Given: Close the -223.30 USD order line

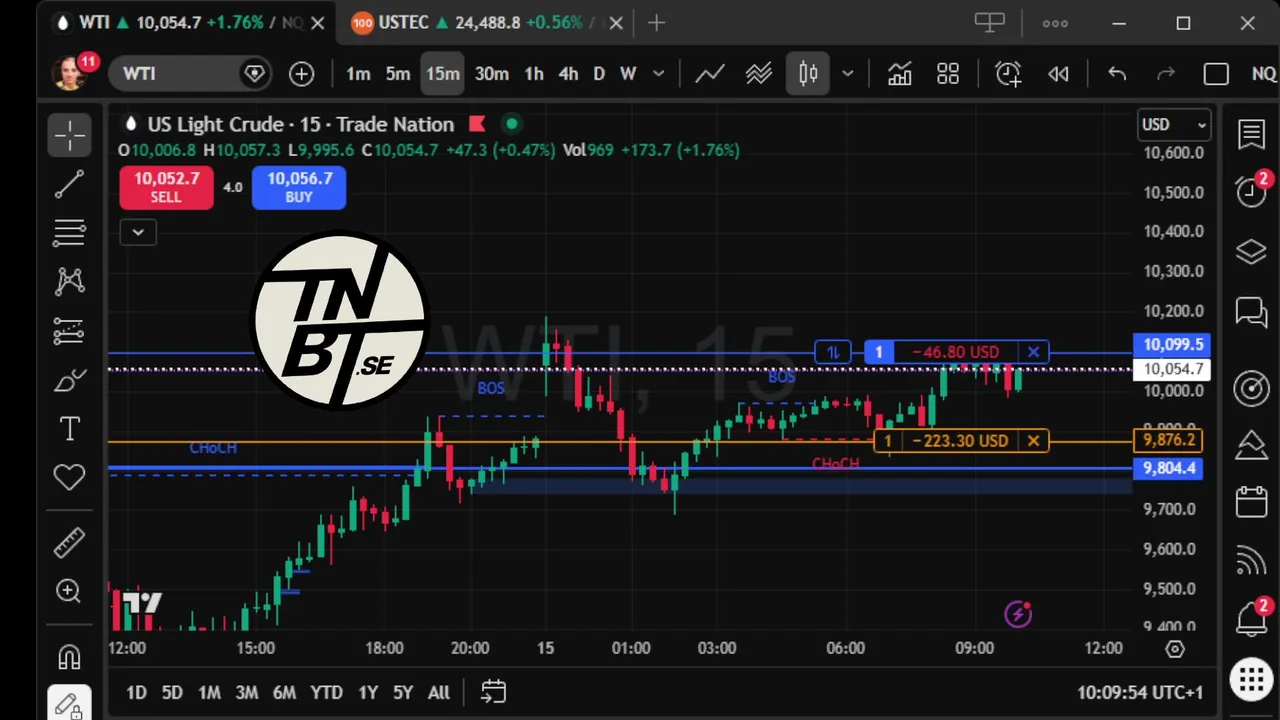Looking at the screenshot, I should click(1033, 440).
